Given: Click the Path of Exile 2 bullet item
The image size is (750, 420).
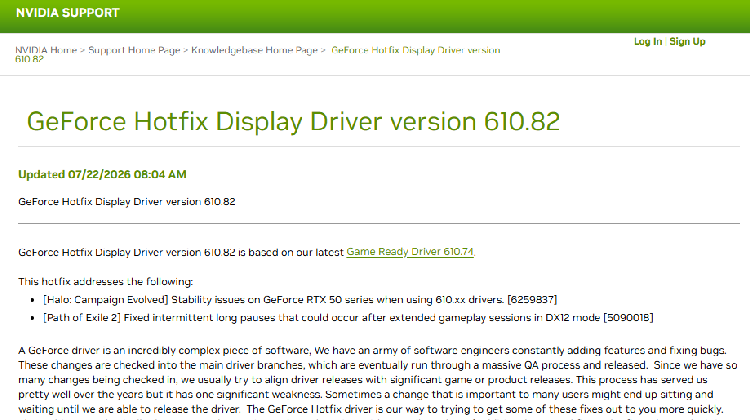Looking at the screenshot, I should pos(348,318).
